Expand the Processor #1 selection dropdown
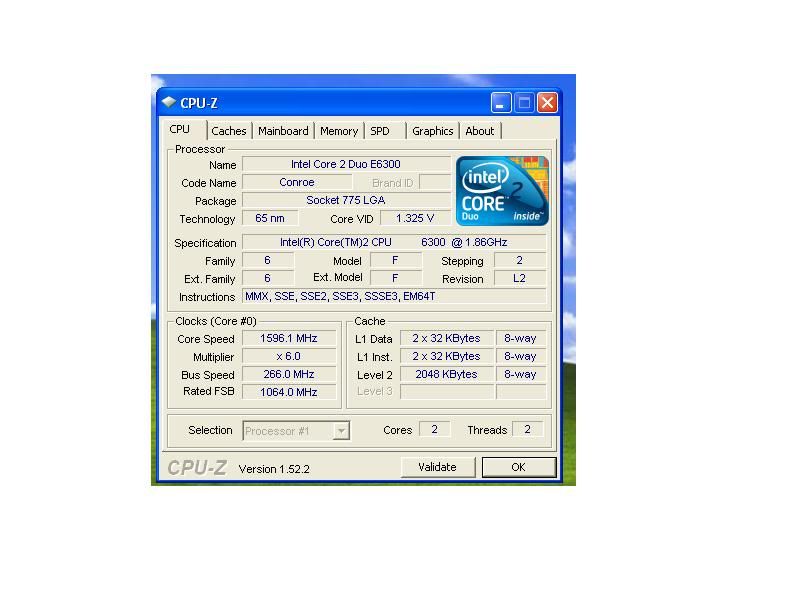The width and height of the screenshot is (800, 600). [341, 431]
